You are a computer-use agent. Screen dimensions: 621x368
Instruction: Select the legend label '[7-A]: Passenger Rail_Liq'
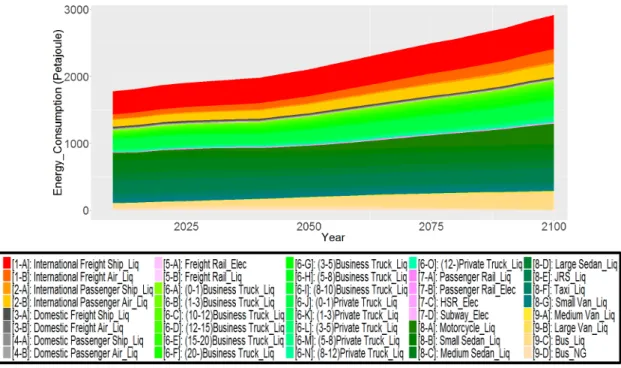click(x=465, y=276)
